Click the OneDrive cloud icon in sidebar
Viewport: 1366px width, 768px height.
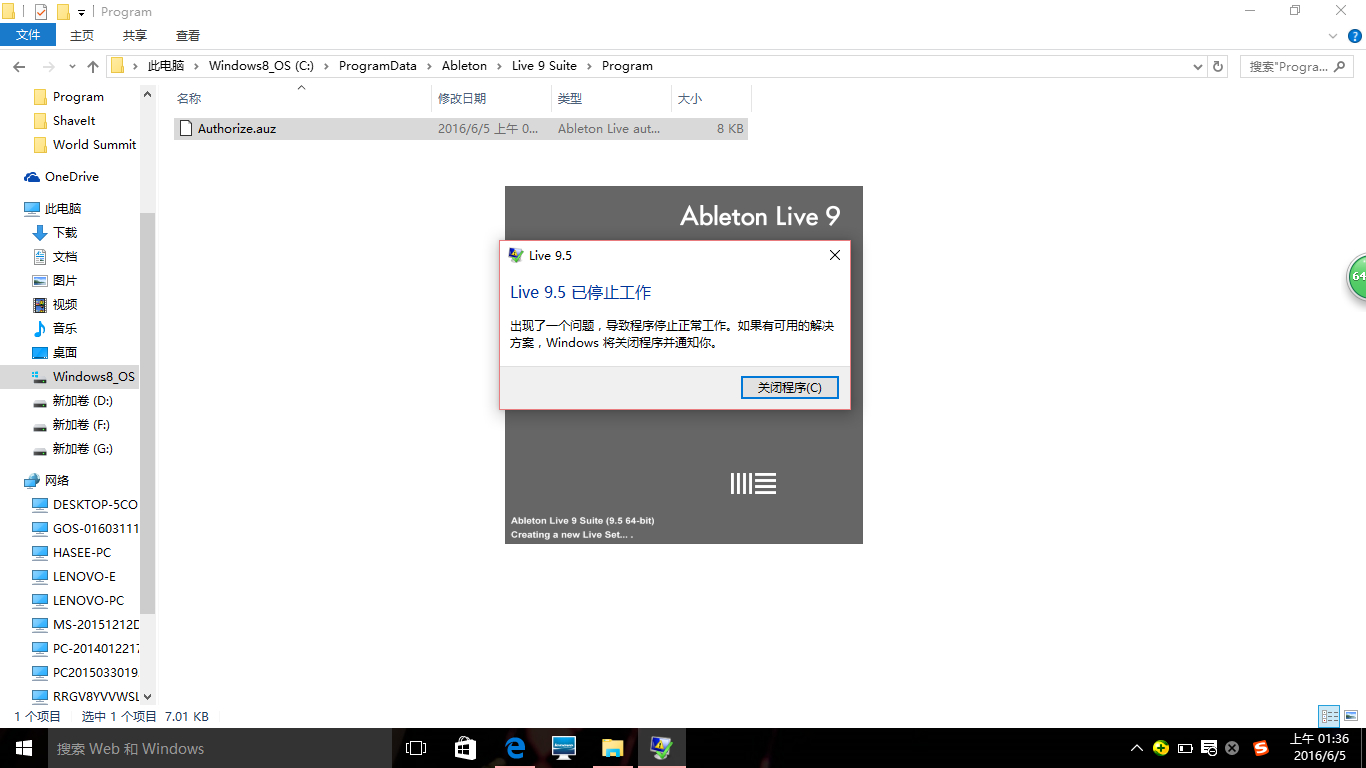click(32, 177)
